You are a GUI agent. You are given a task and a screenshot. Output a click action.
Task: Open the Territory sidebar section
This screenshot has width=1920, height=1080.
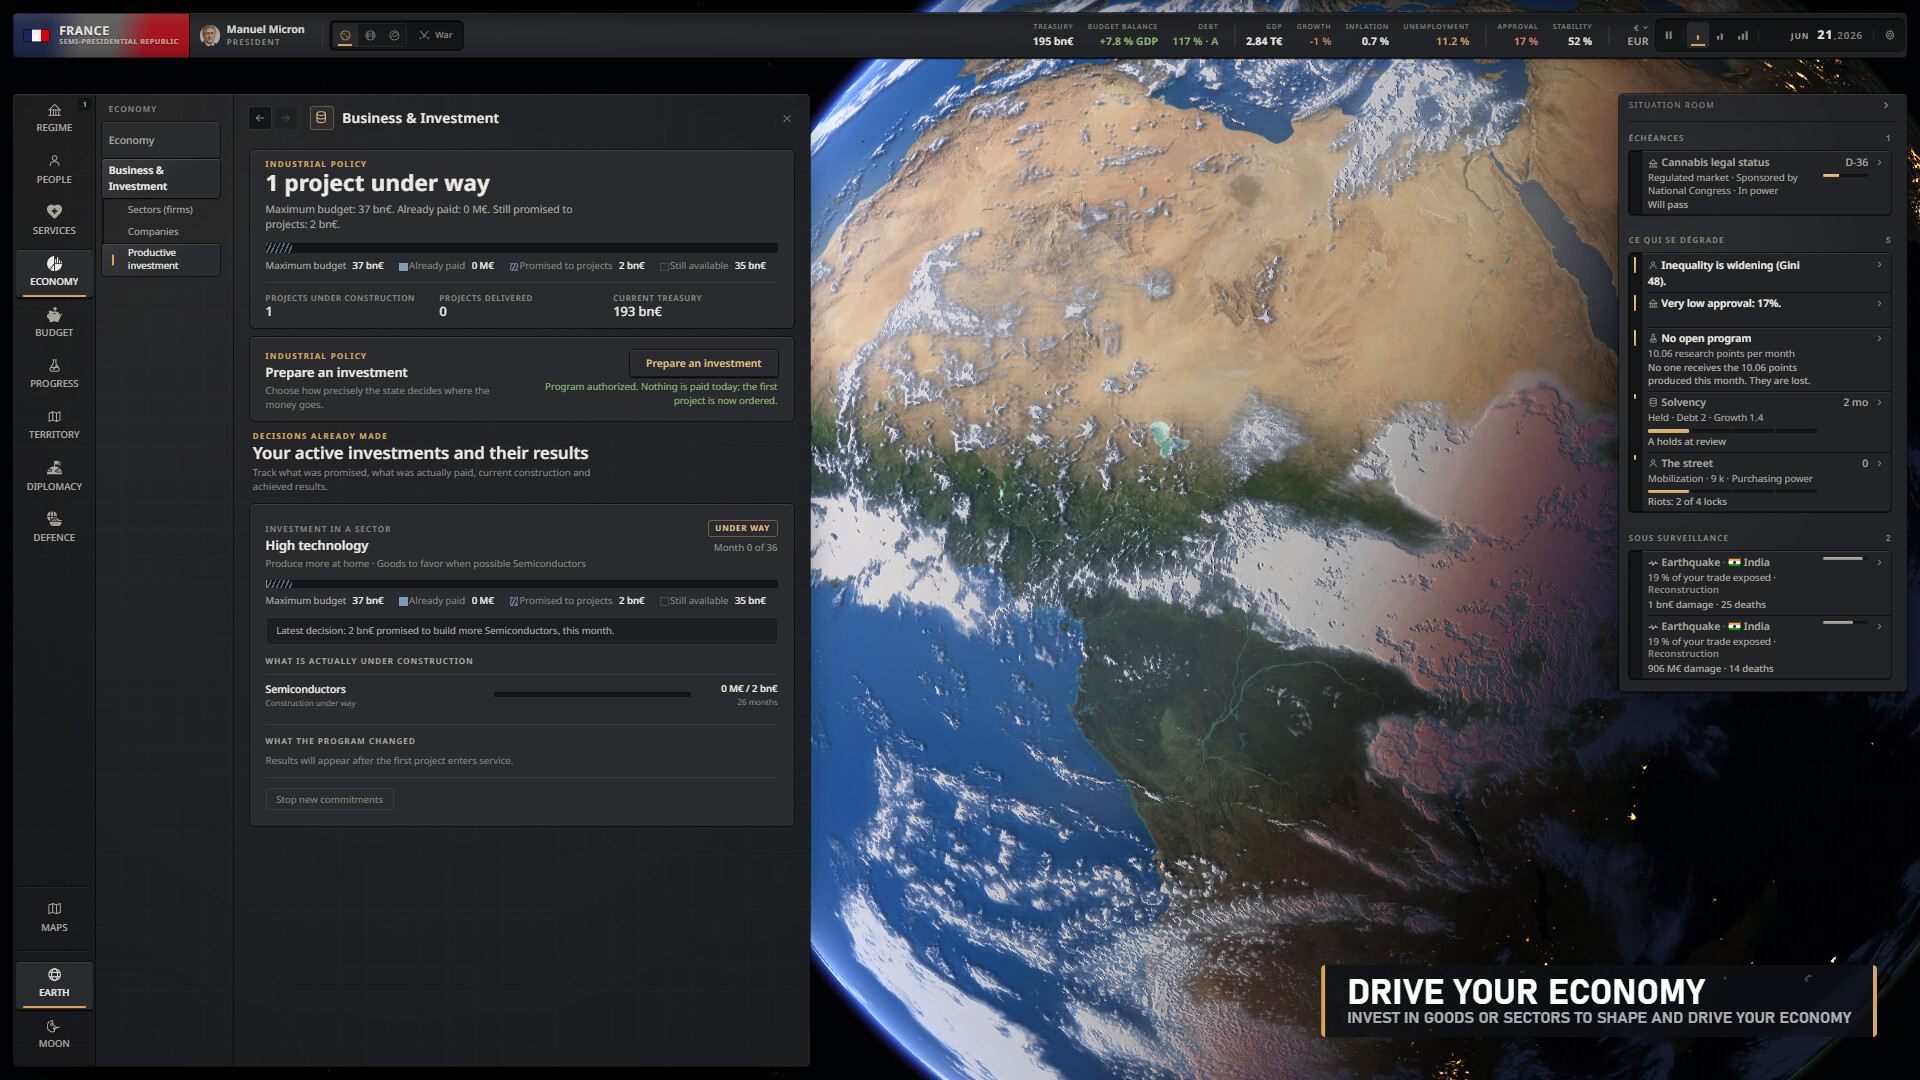pyautogui.click(x=54, y=425)
